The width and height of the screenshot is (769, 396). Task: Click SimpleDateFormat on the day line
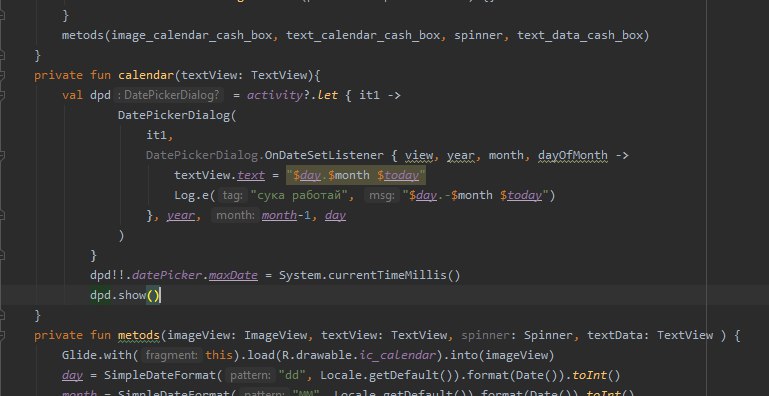[160, 375]
